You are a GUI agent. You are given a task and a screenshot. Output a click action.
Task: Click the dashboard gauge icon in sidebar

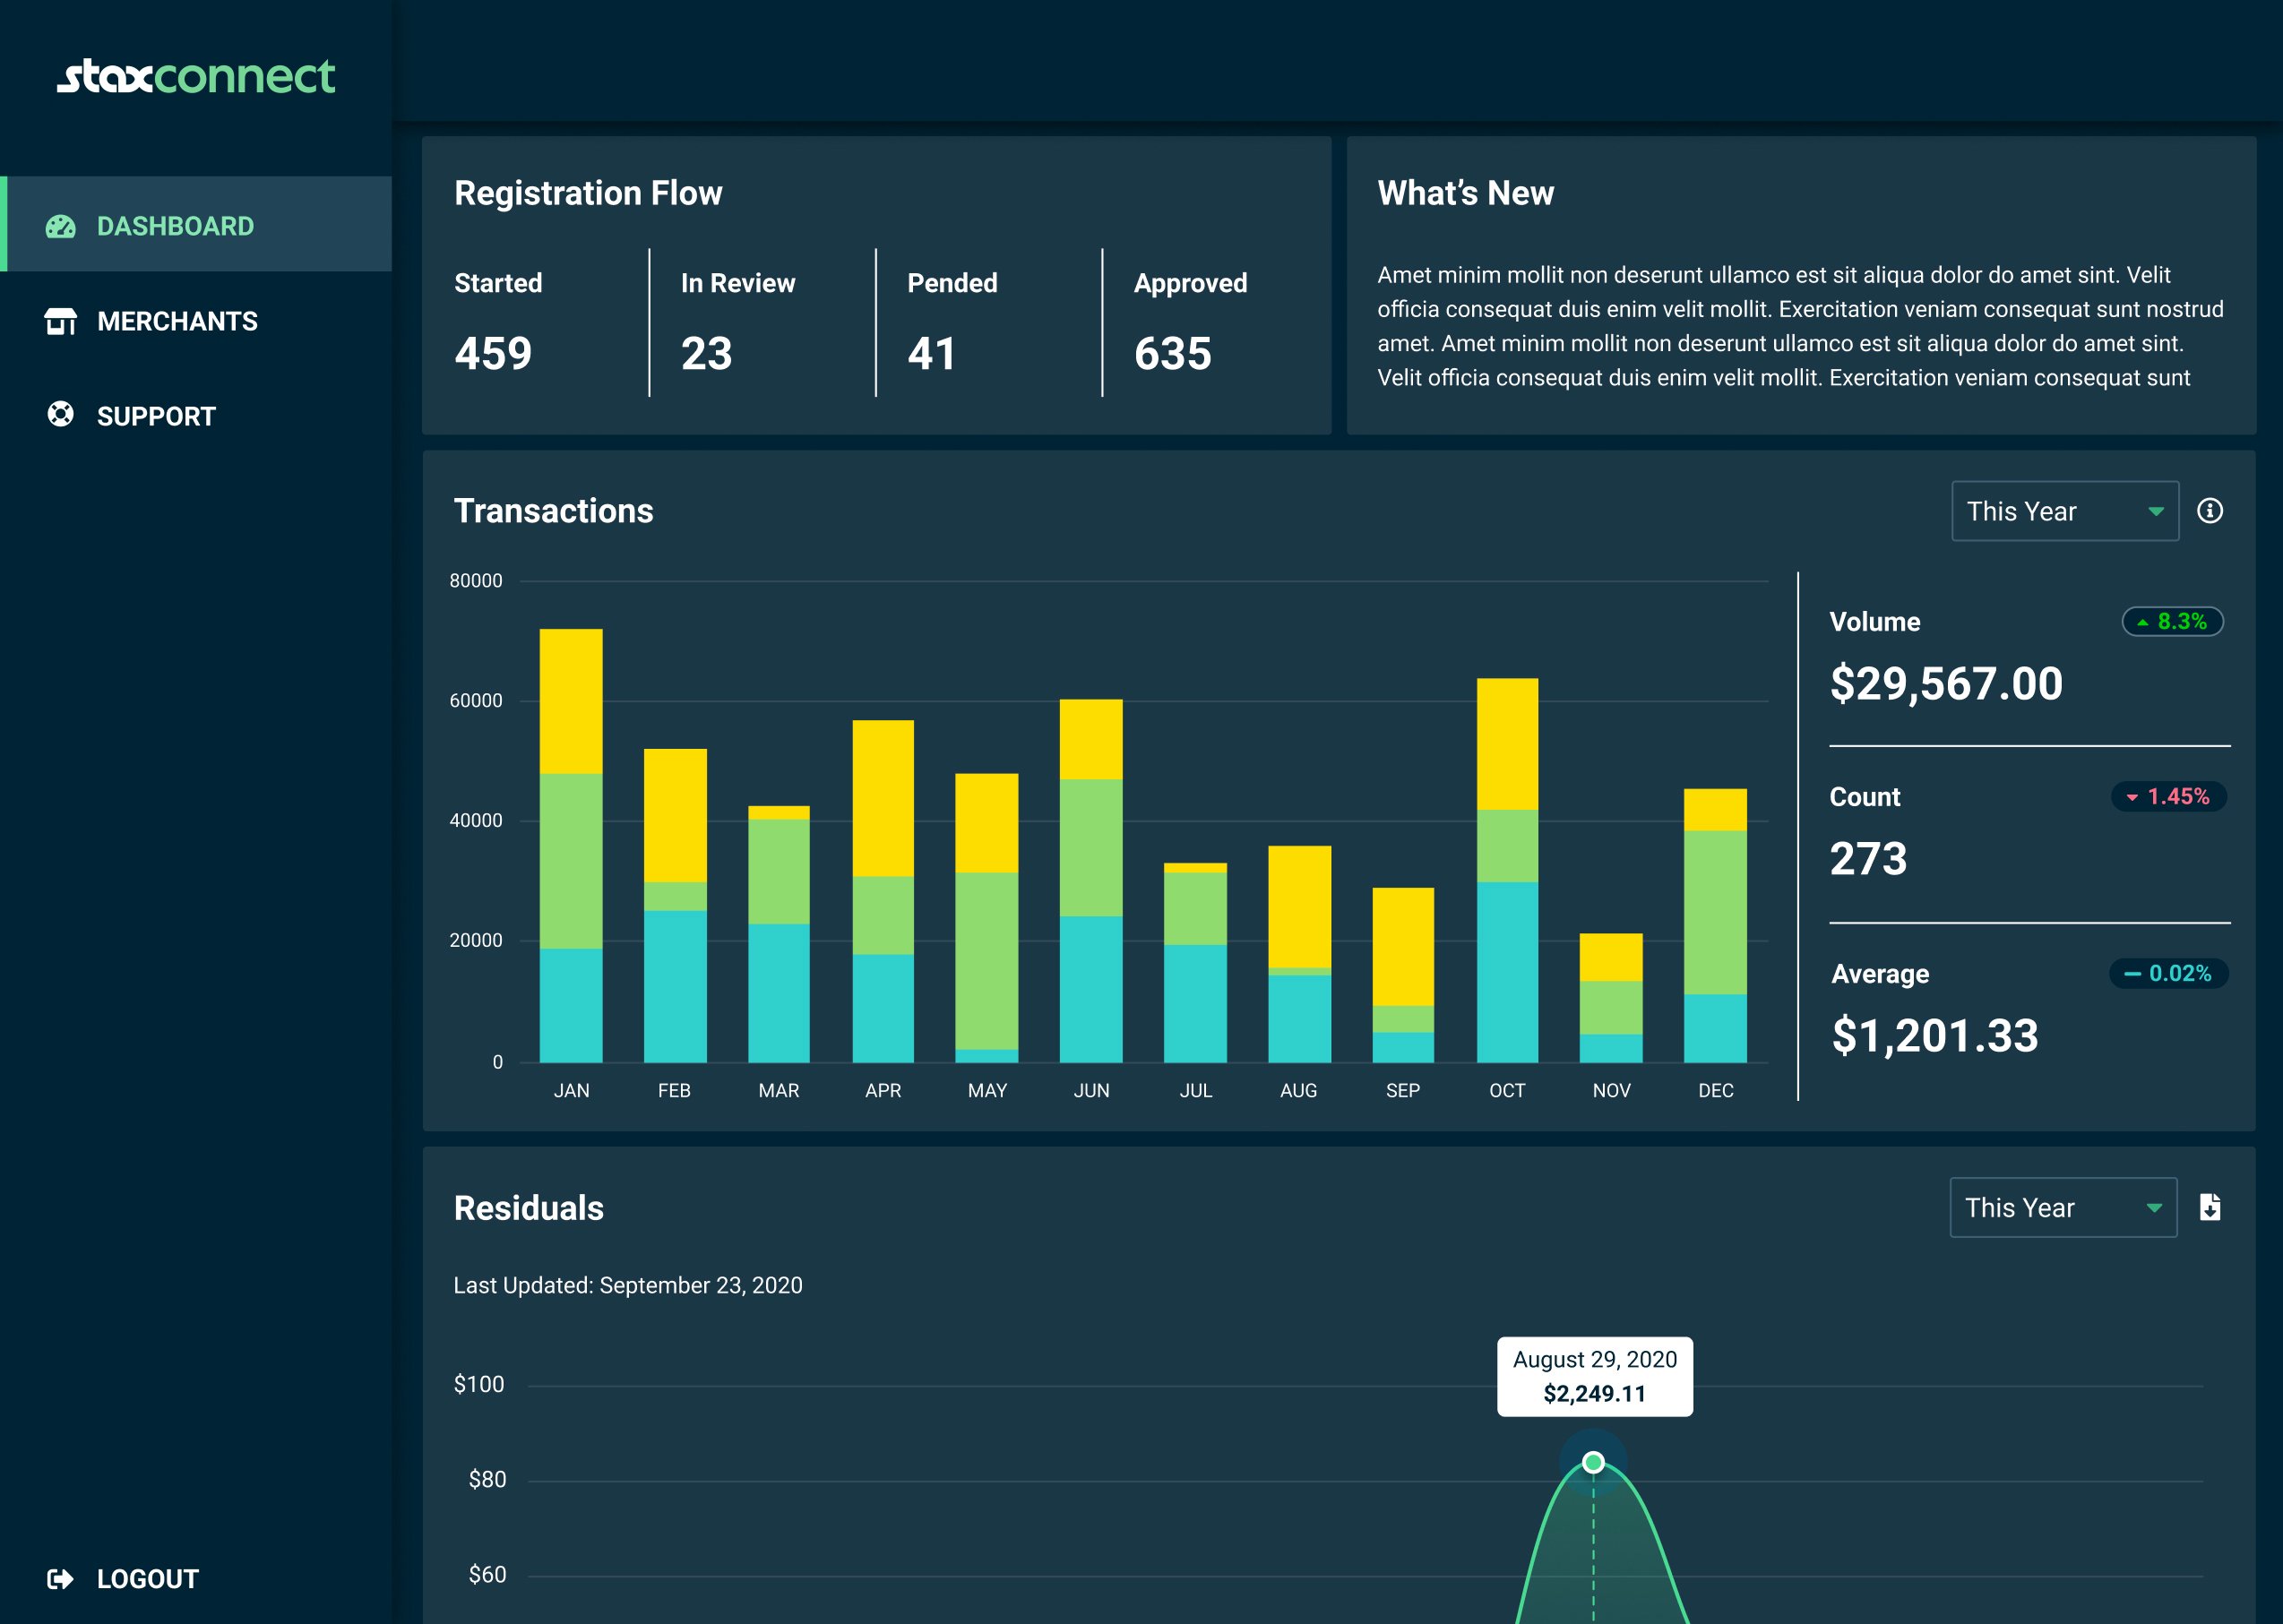(60, 226)
